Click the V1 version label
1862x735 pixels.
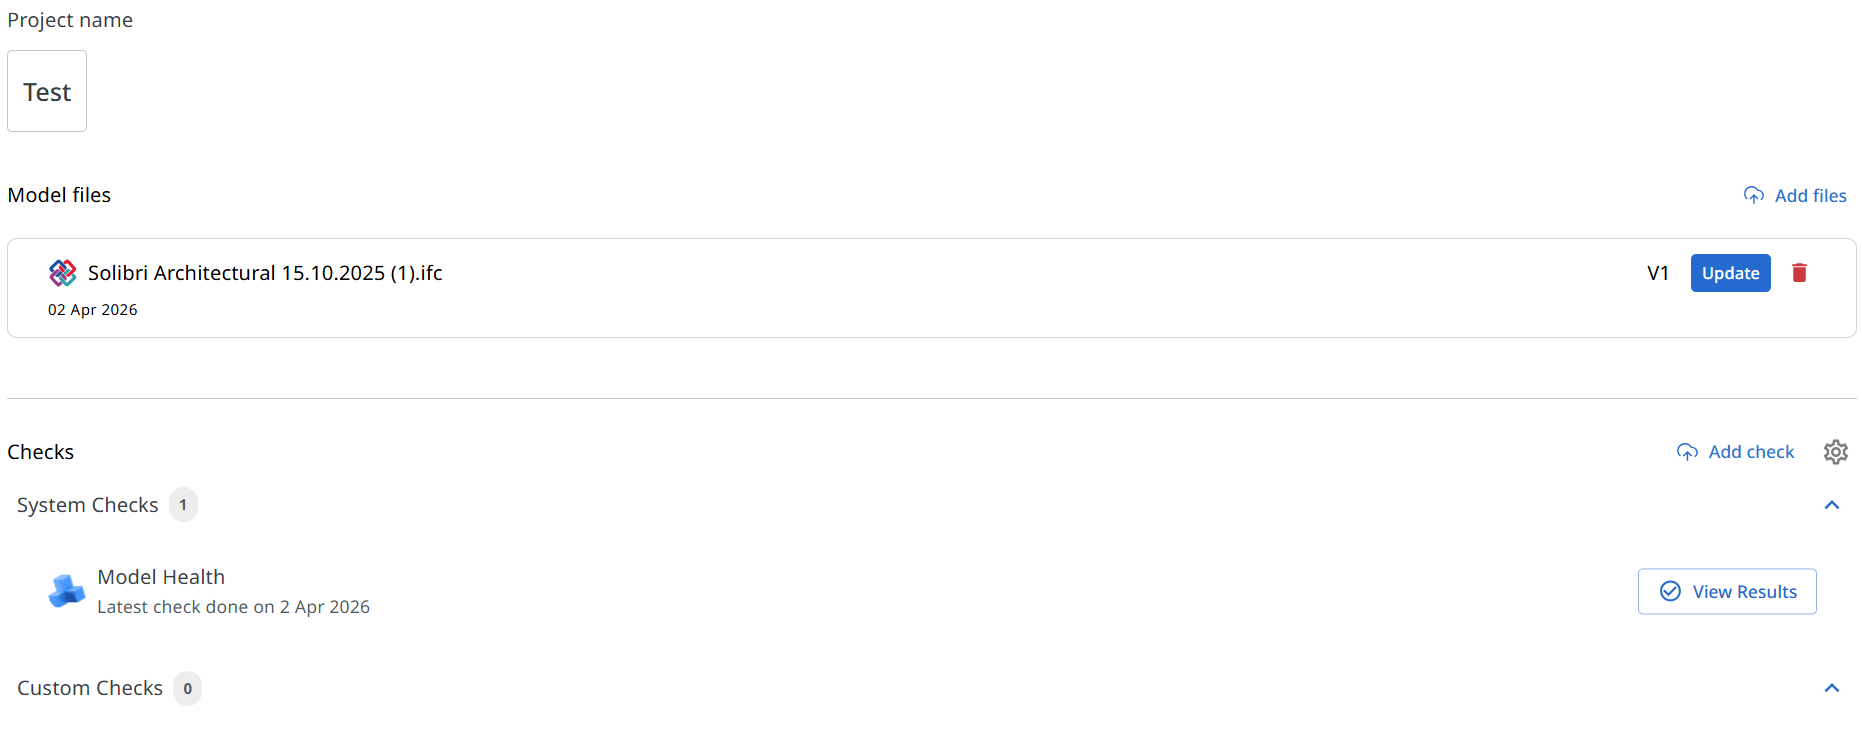pyautogui.click(x=1657, y=273)
